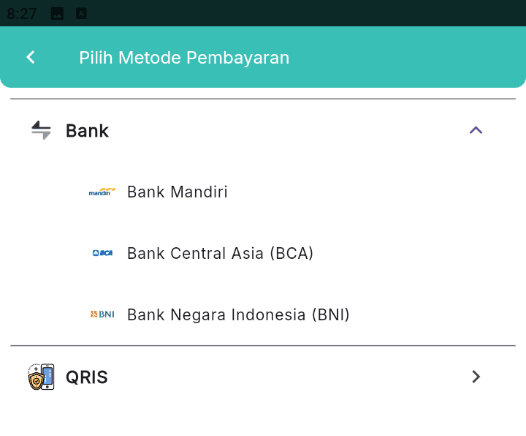The image size is (526, 436).
Task: Click the BNI logo
Action: (102, 314)
